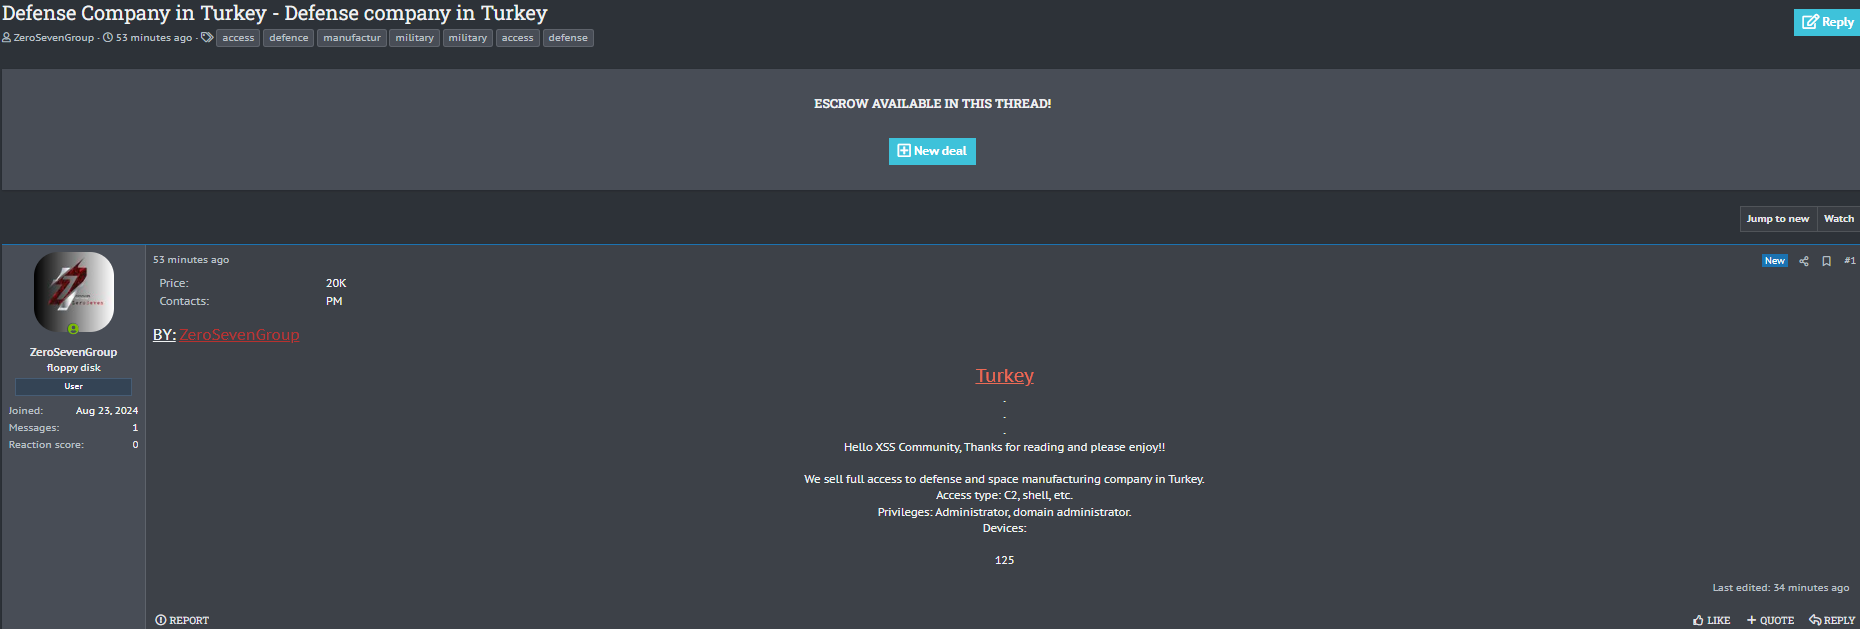Viewport: 1860px width, 629px height.
Task: Select the 'manufactur' tag
Action: tap(351, 38)
